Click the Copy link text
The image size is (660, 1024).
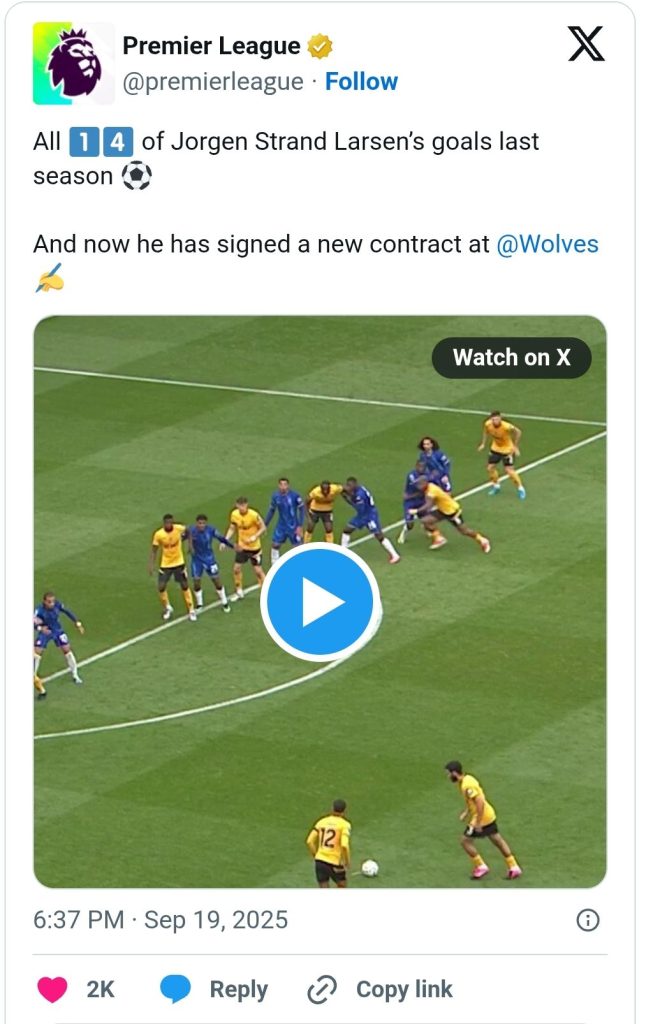pyautogui.click(x=404, y=989)
